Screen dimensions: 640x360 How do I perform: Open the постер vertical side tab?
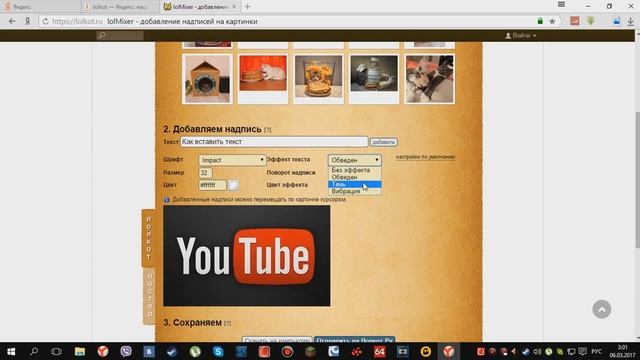click(149, 296)
